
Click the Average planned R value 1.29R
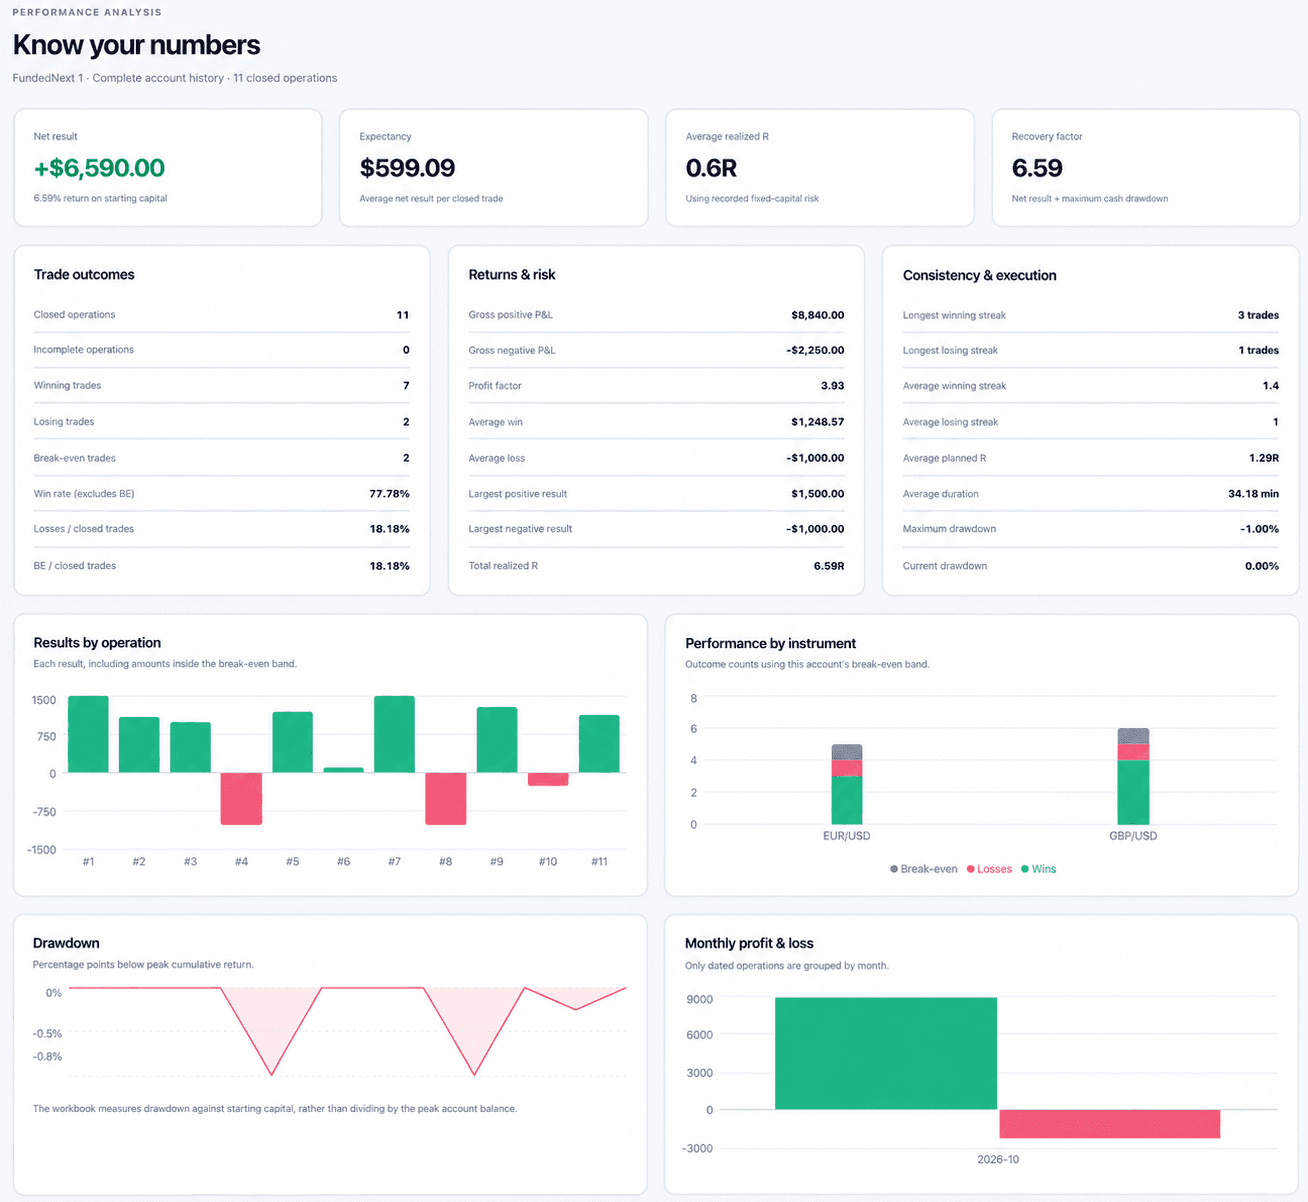1265,458
